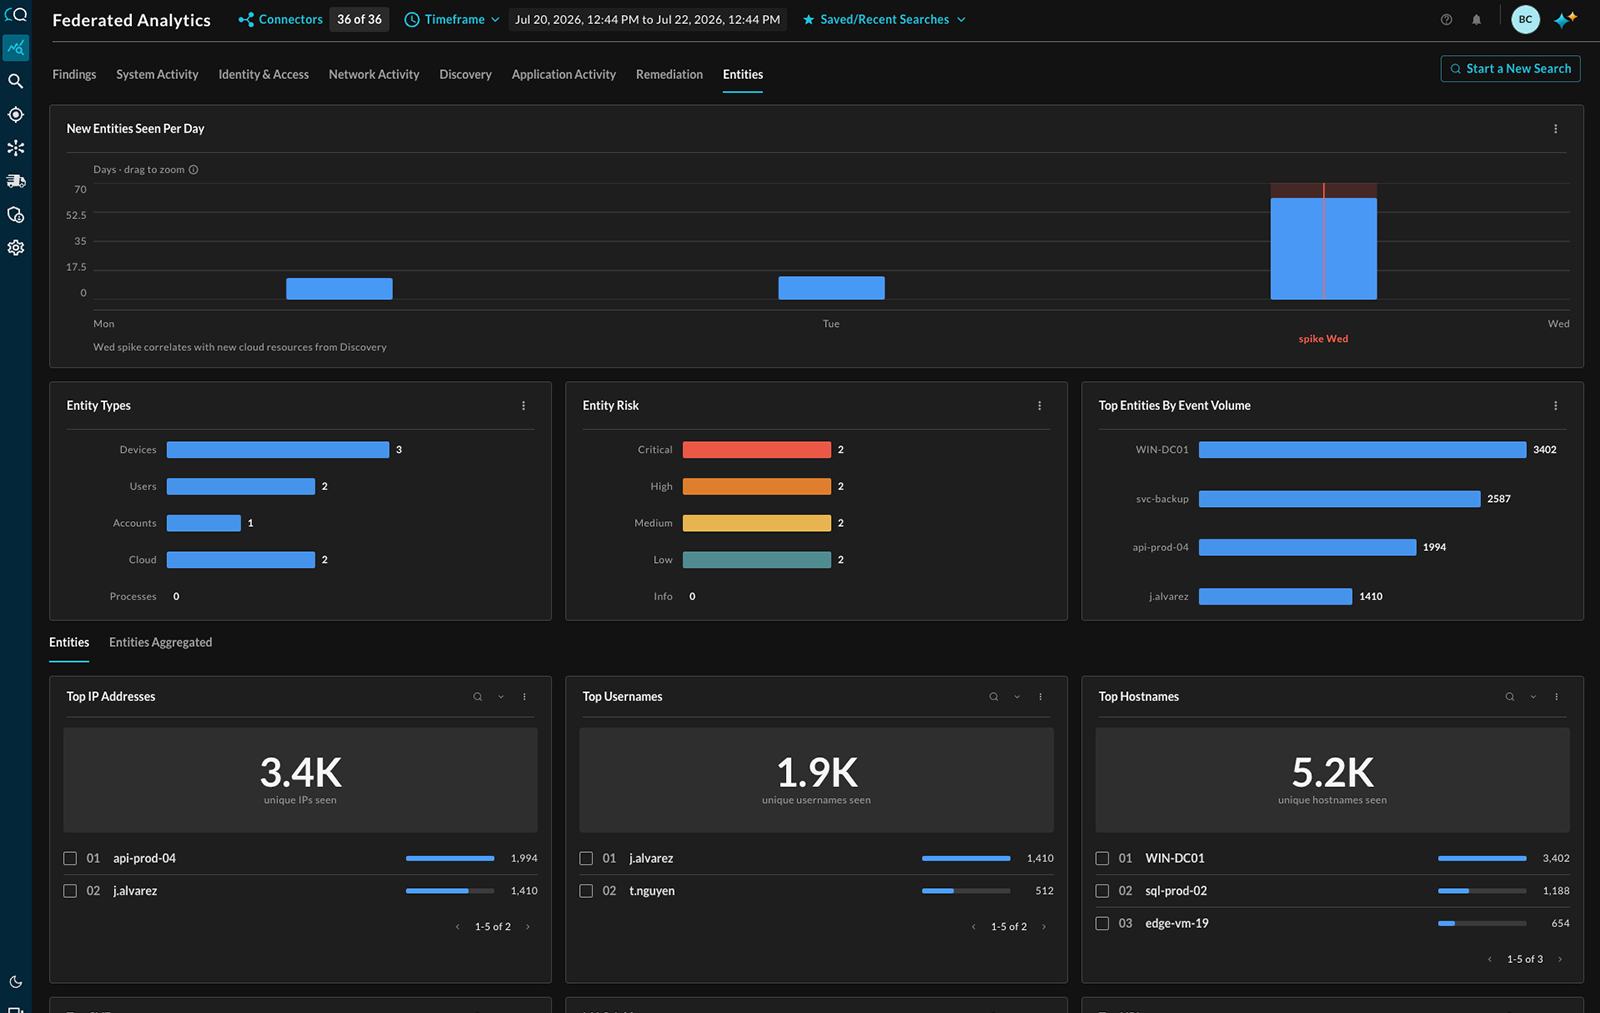Open the network hub sidebar icon
Screen dimensions: 1600x1013
pyautogui.click(x=16, y=148)
